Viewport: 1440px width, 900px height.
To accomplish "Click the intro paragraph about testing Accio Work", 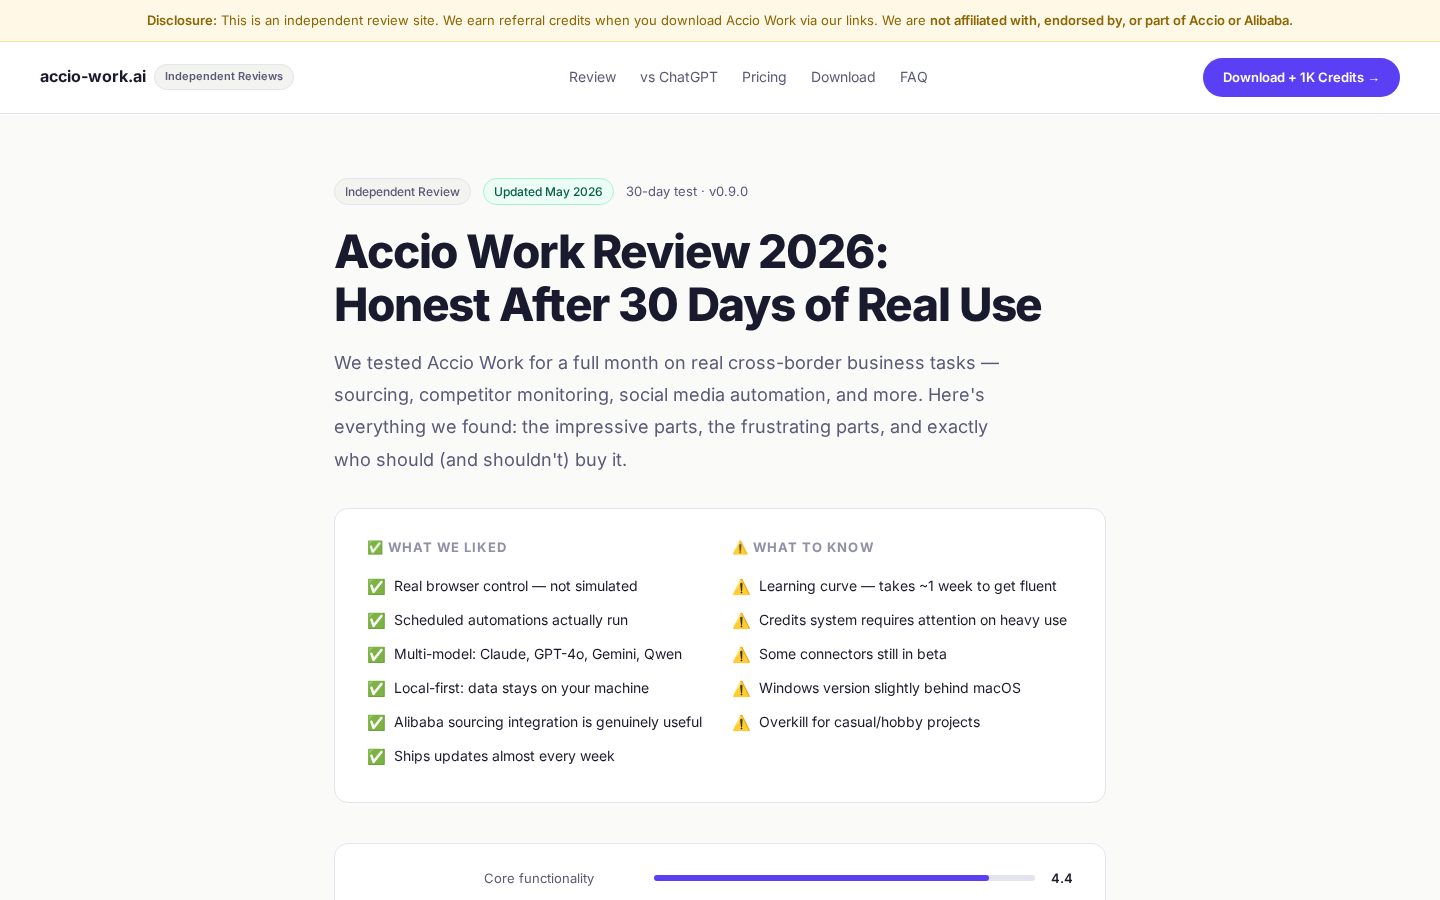I will tap(667, 411).
